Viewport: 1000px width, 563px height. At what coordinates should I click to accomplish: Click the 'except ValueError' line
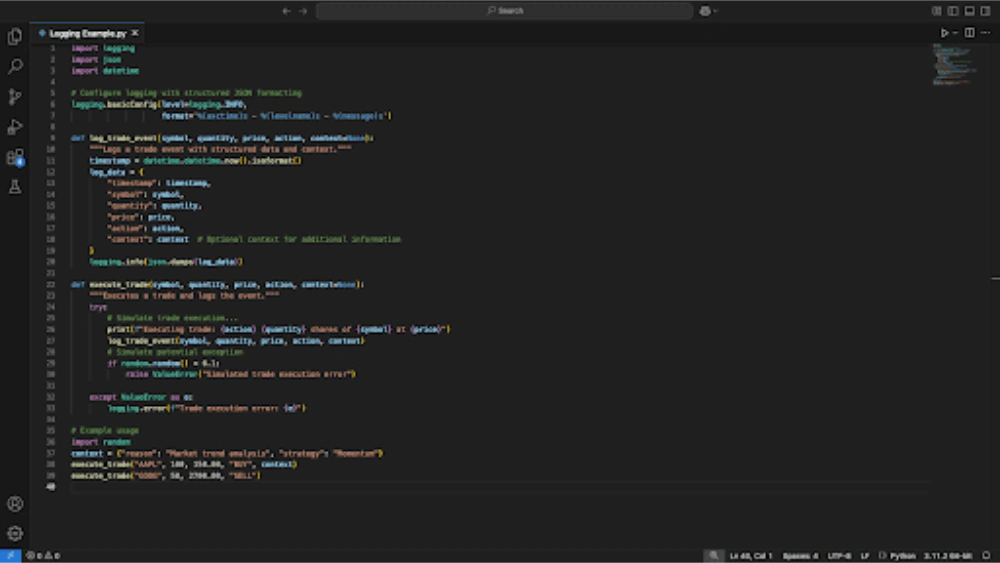tap(141, 397)
